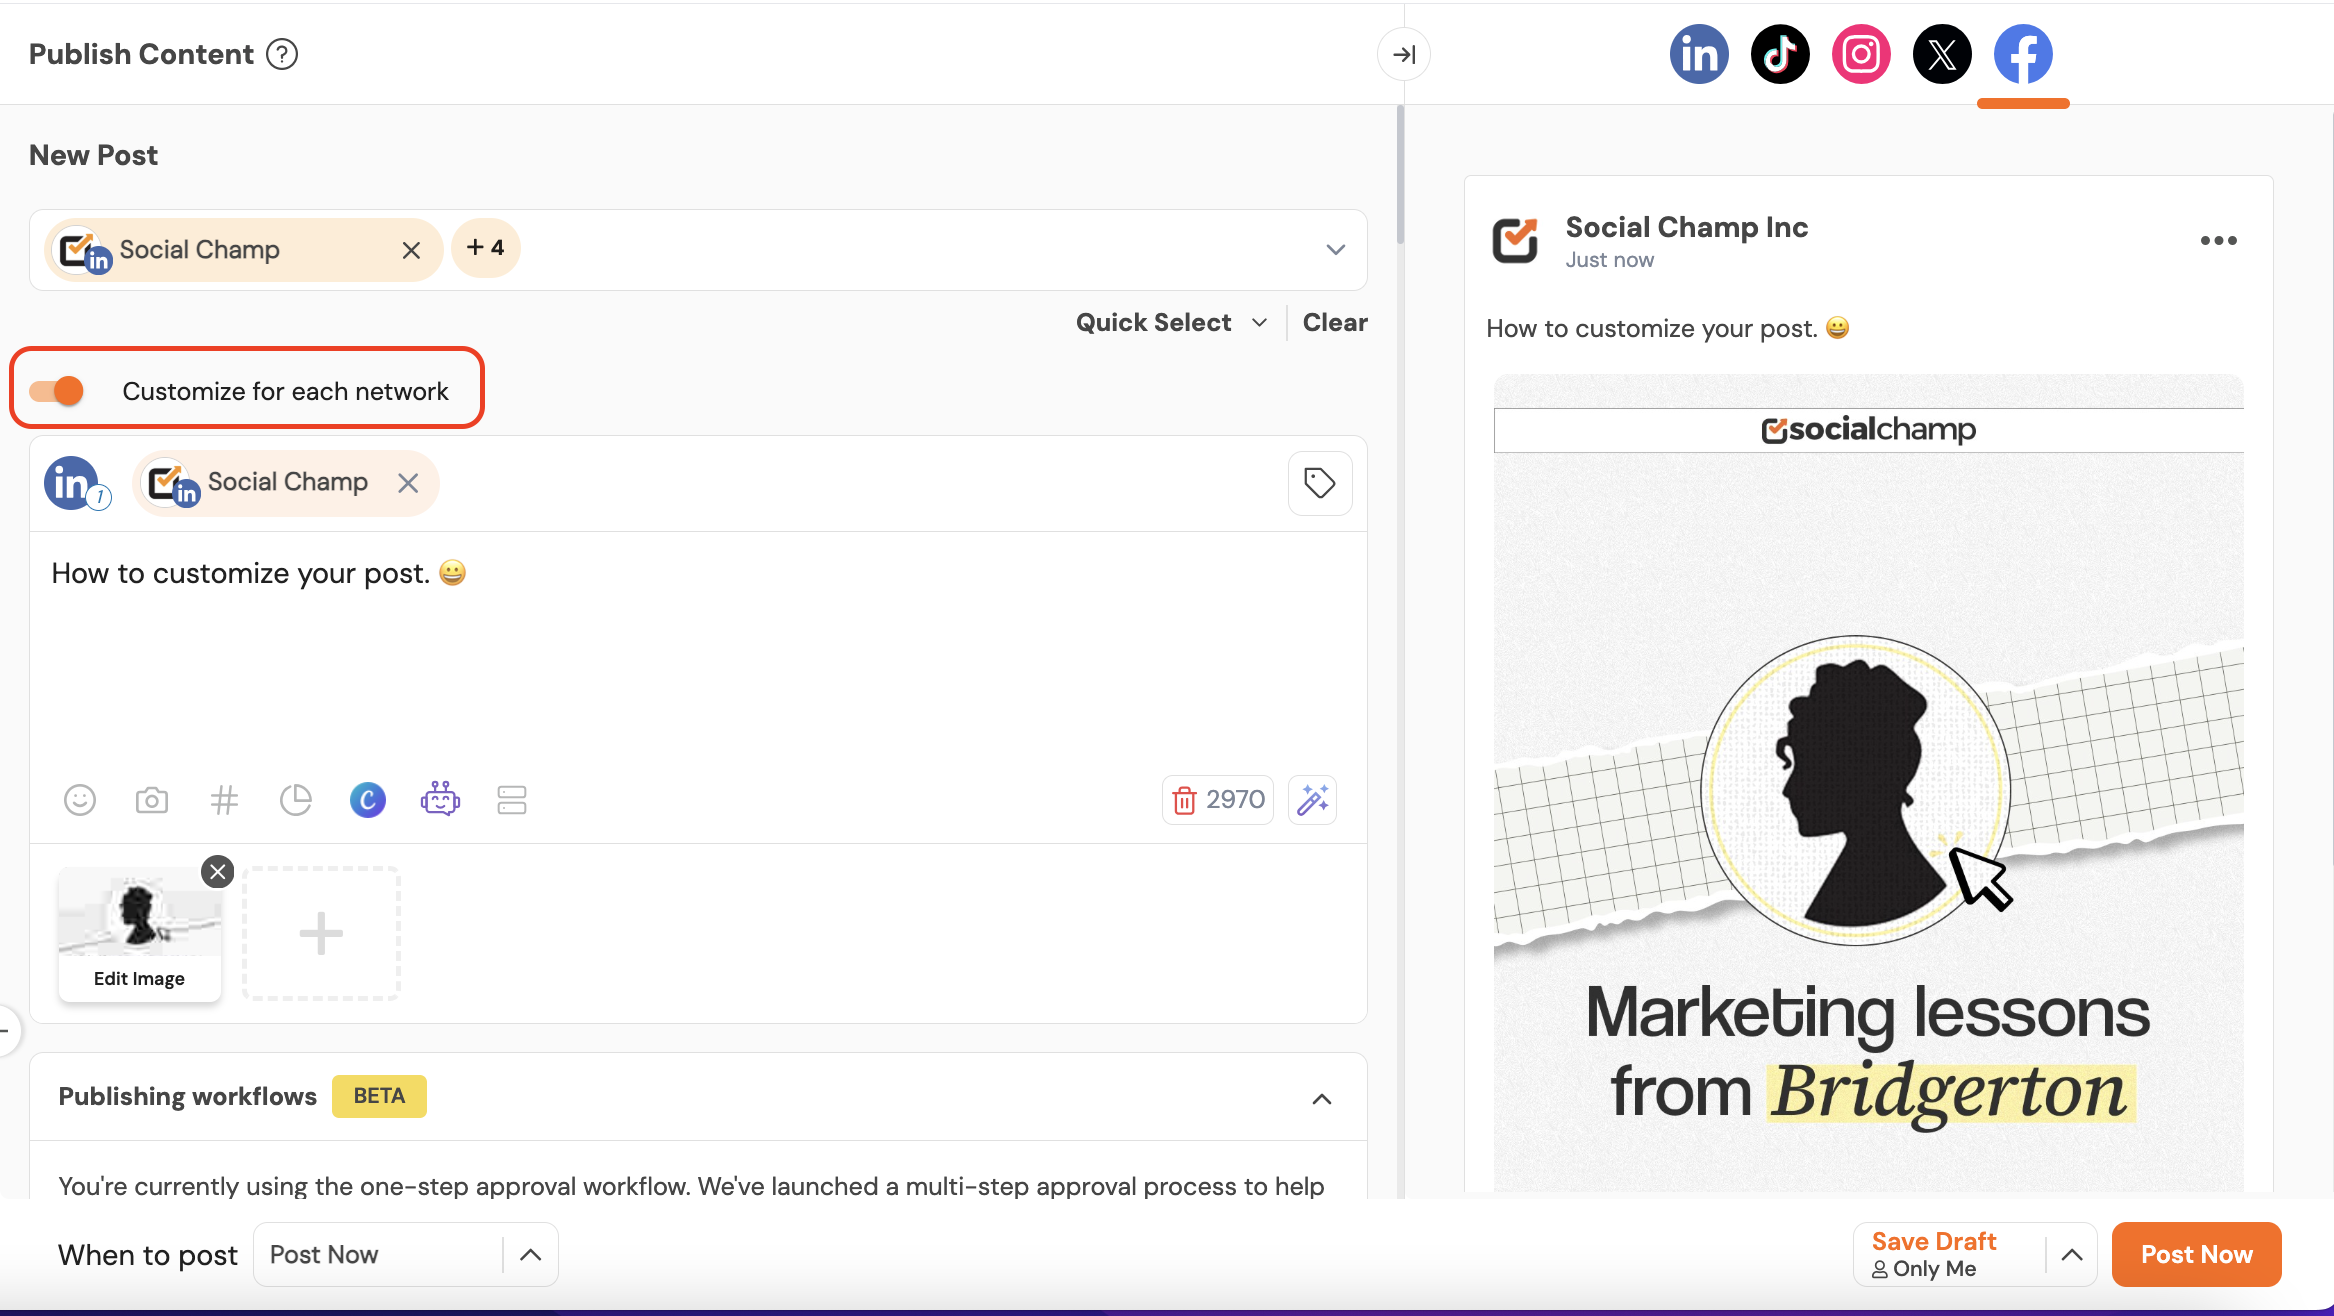2334x1316 pixels.
Task: Remove the uploaded image thumbnail
Action: coord(218,872)
